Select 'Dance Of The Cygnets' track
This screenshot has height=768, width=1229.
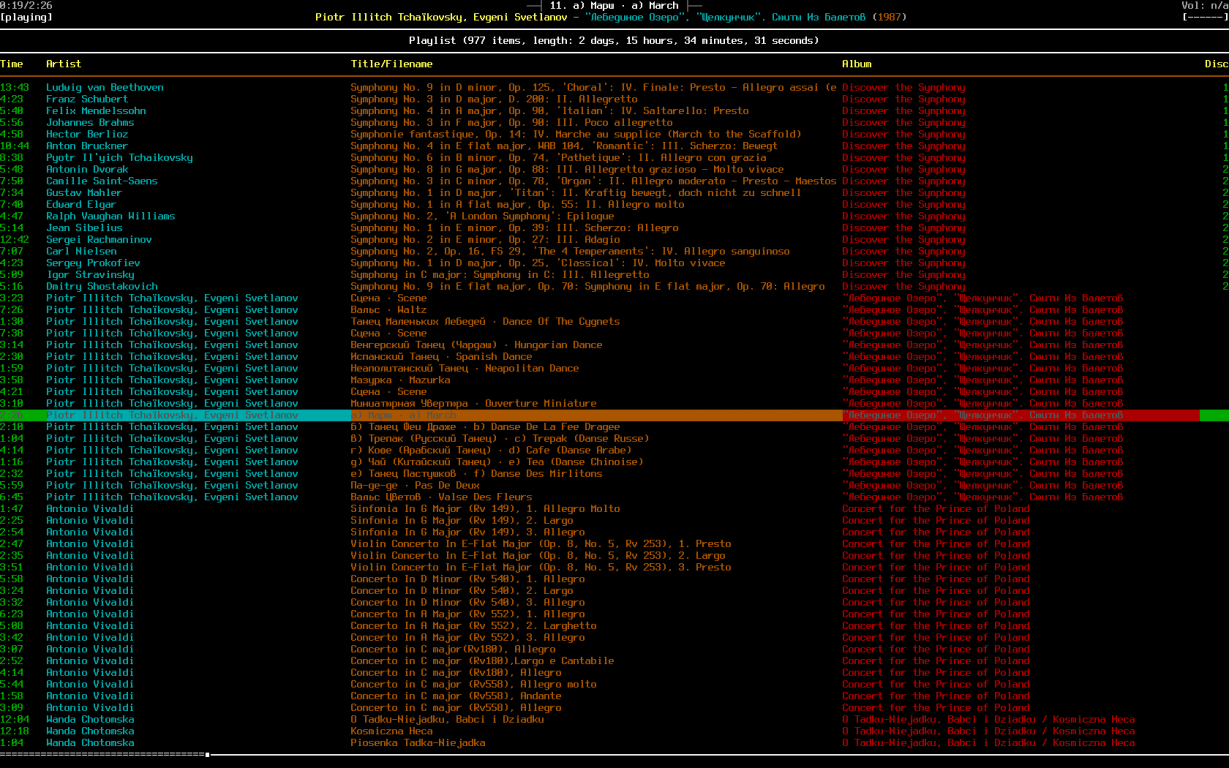click(614, 322)
